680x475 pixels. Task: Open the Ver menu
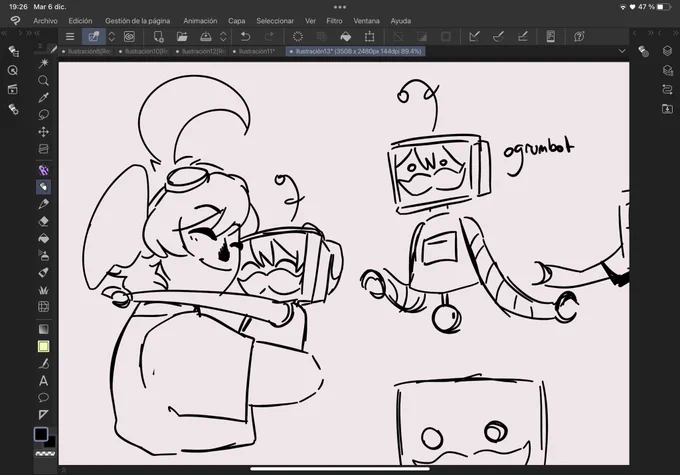coord(310,21)
